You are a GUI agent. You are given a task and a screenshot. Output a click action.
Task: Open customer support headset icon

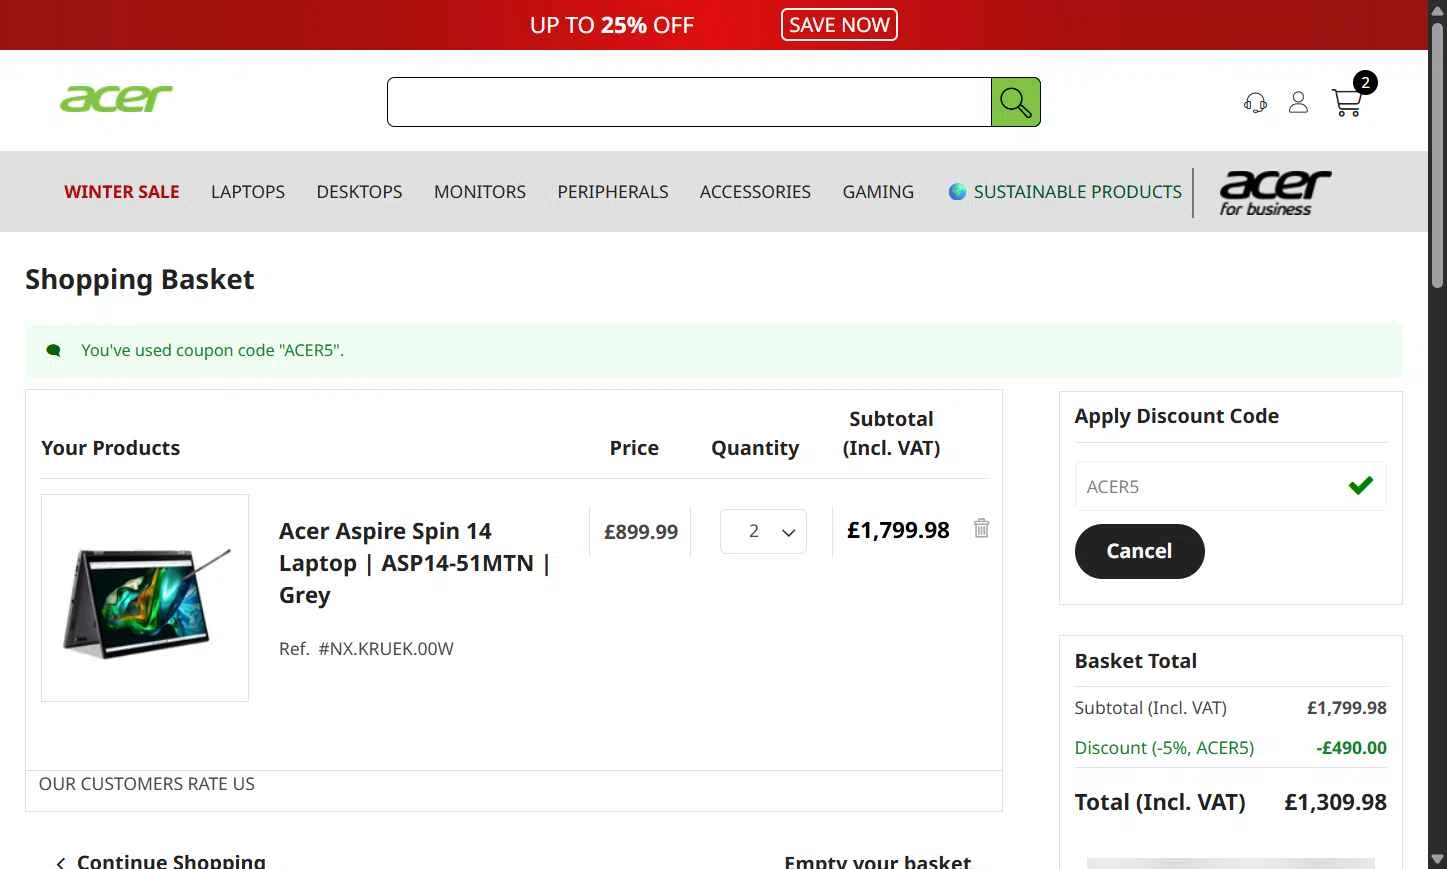click(x=1255, y=102)
